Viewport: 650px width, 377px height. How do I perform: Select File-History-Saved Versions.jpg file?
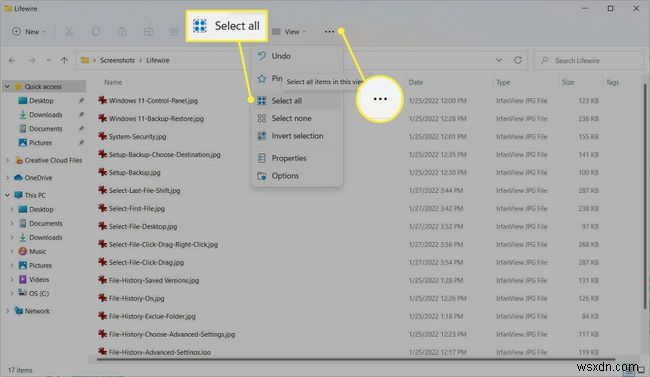point(154,280)
